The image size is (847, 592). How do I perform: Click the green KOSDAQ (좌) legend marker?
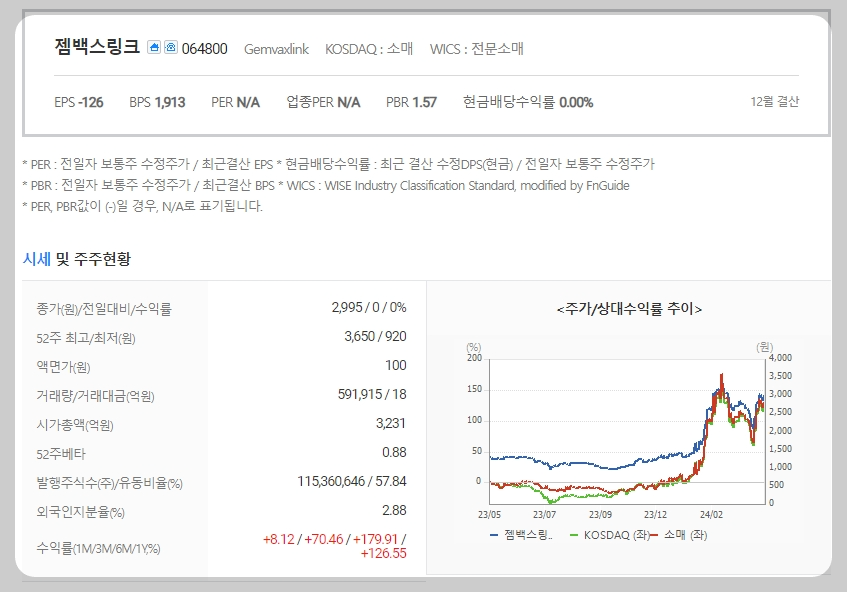(574, 535)
